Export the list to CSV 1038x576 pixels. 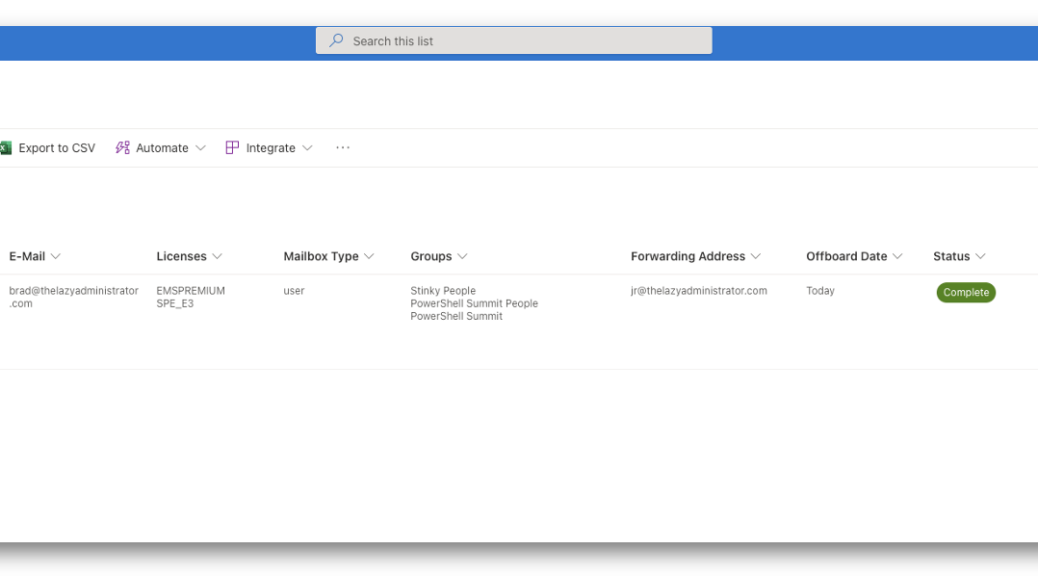coord(49,148)
